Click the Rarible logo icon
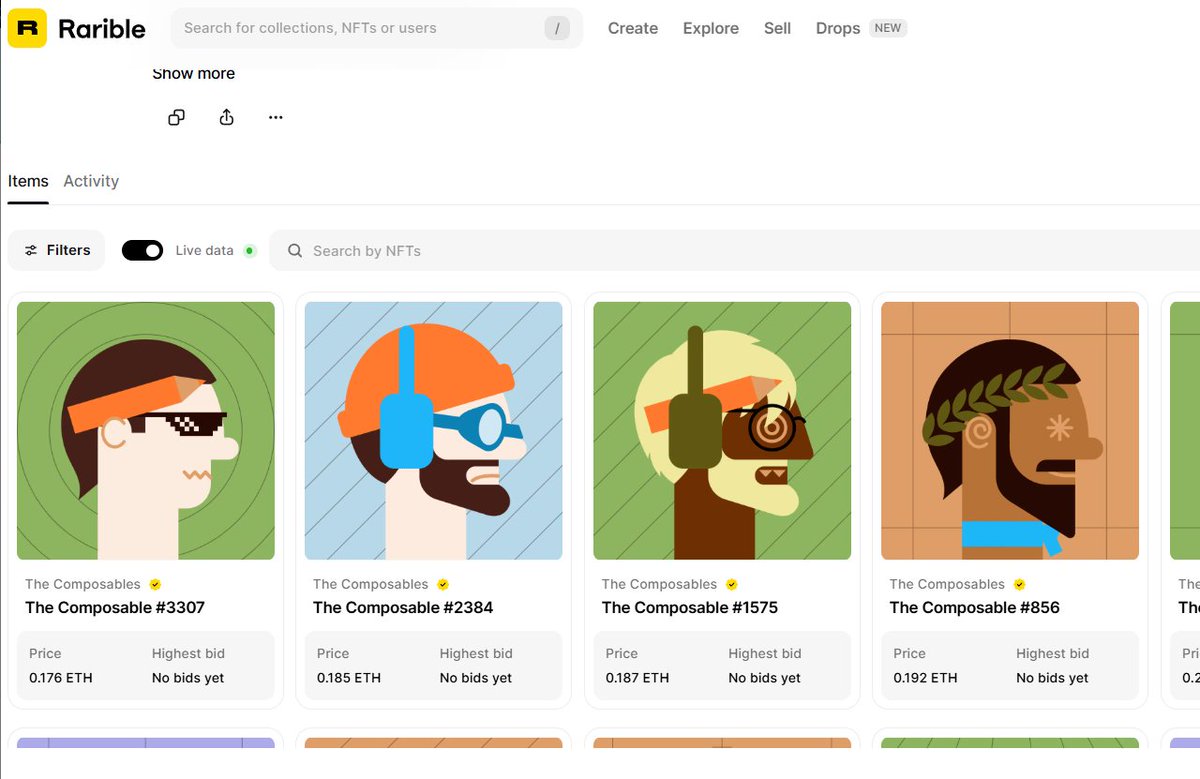This screenshot has height=779, width=1200. (27, 28)
